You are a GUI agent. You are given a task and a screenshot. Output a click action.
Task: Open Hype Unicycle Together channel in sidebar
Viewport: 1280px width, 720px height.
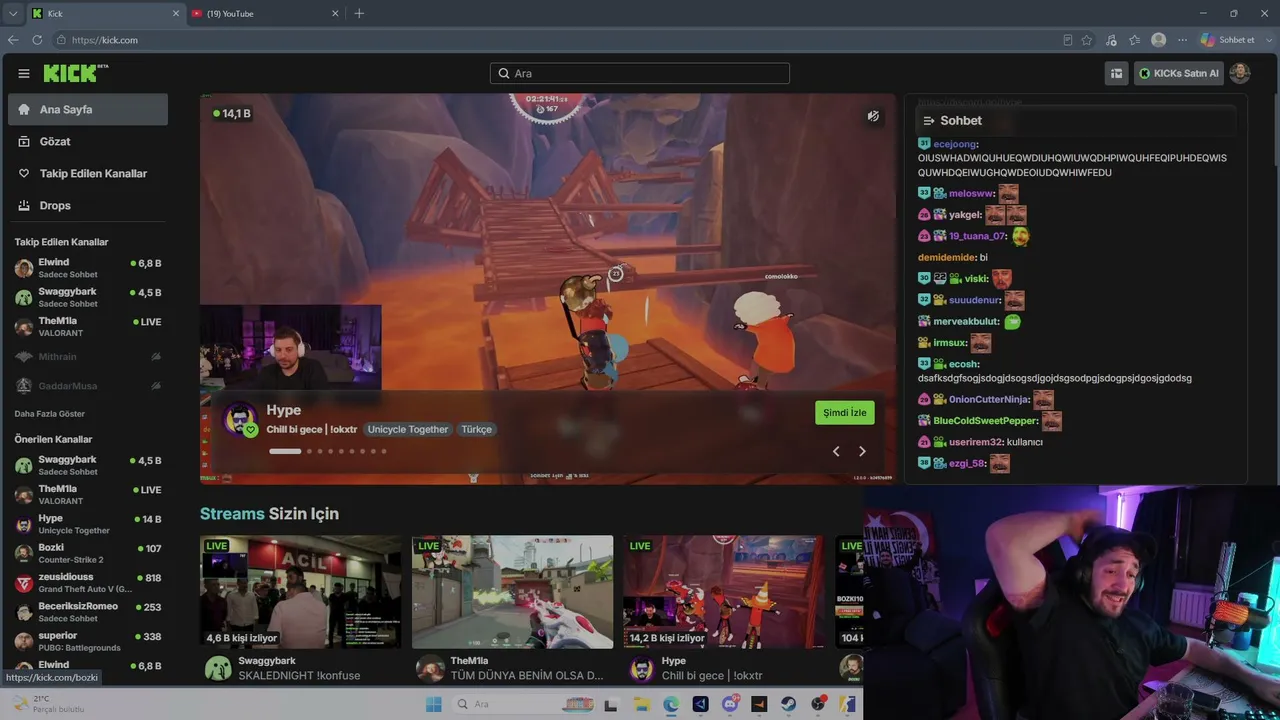(88, 524)
